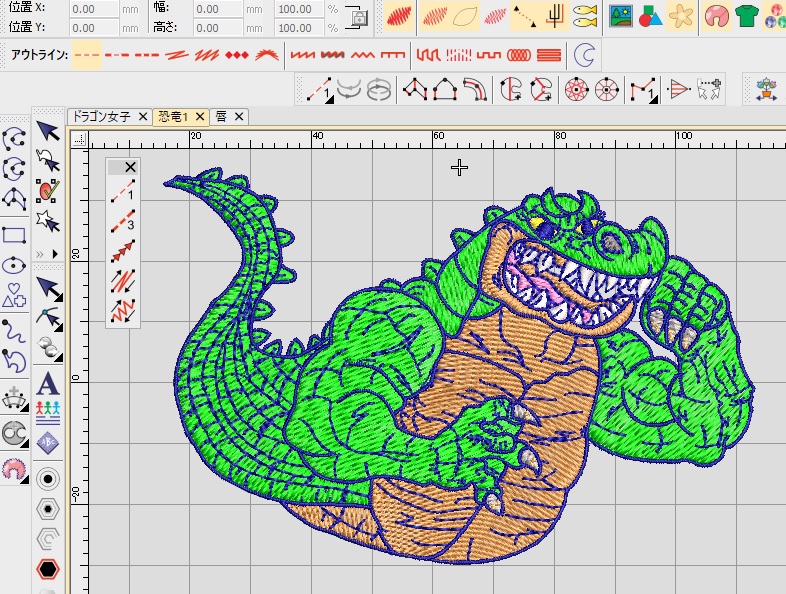The height and width of the screenshot is (594, 786).
Task: Select the thick dark zigzag outline stitch
Action: (x=332, y=55)
